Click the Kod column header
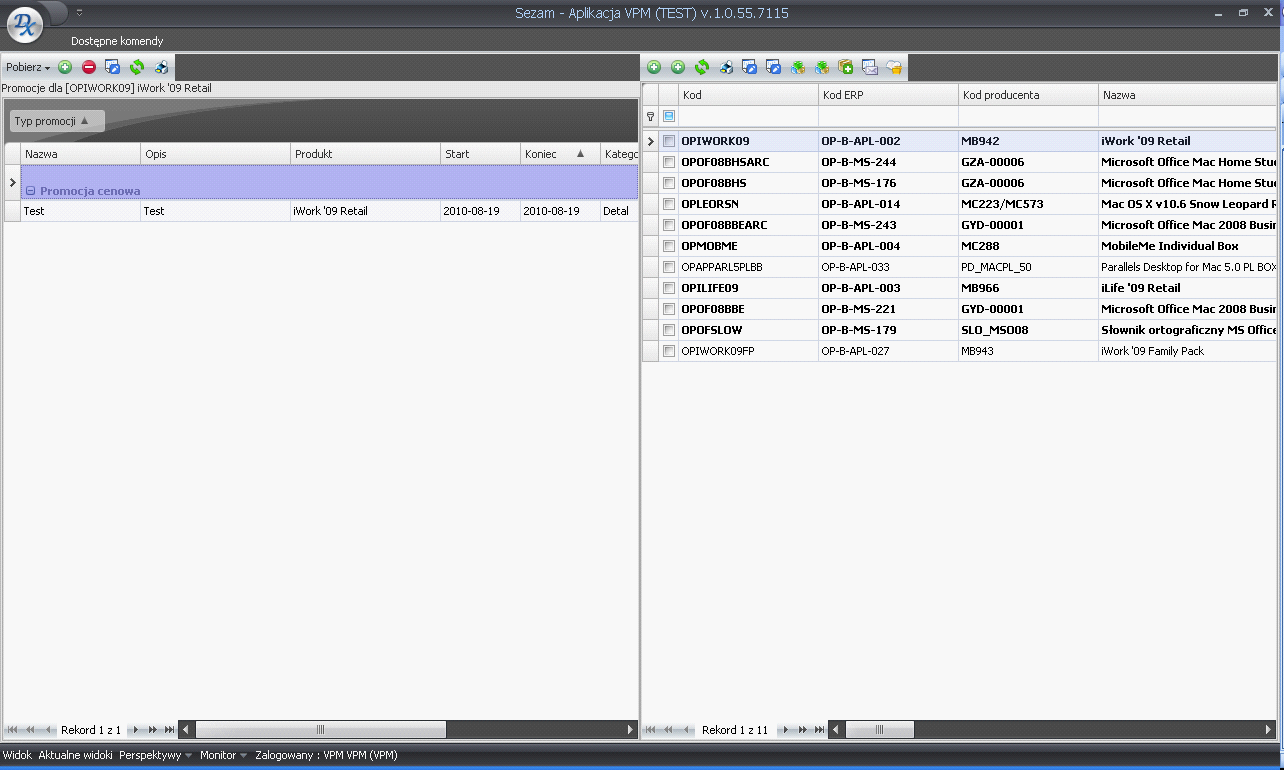Screen dimensions: 1284x770 click(748, 95)
